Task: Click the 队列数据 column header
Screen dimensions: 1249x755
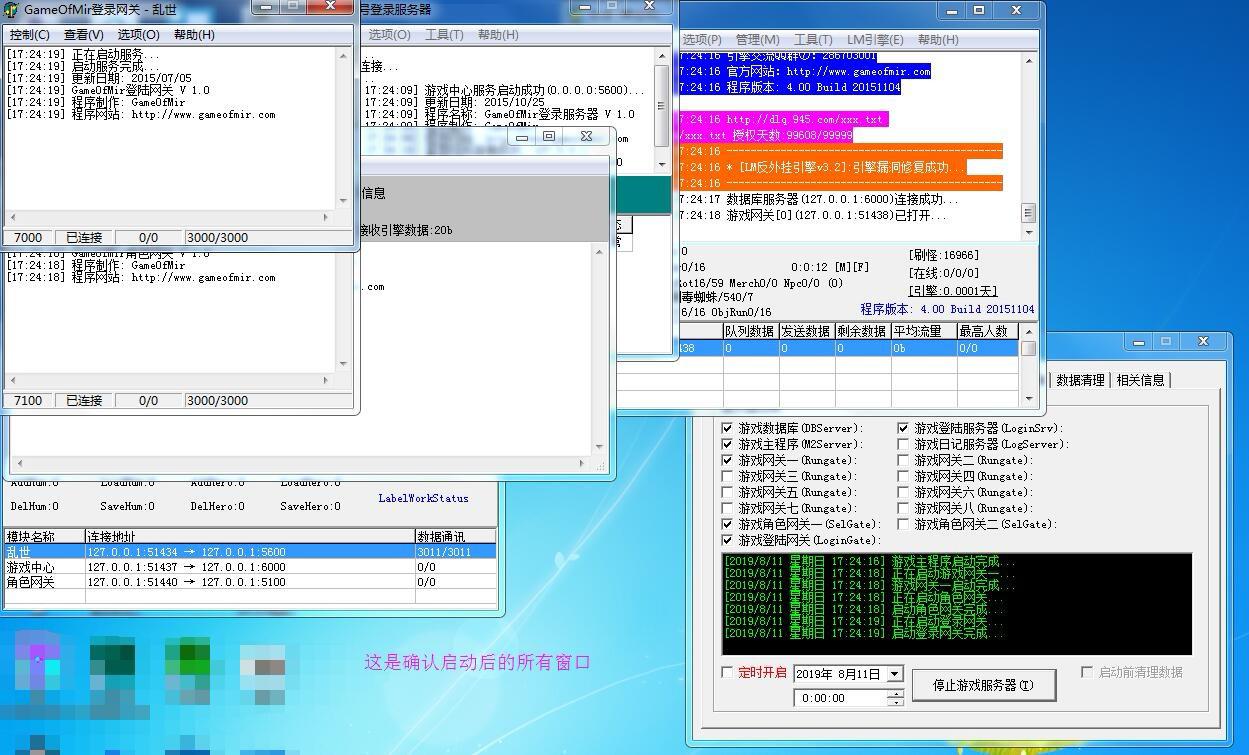Action: [x=750, y=331]
